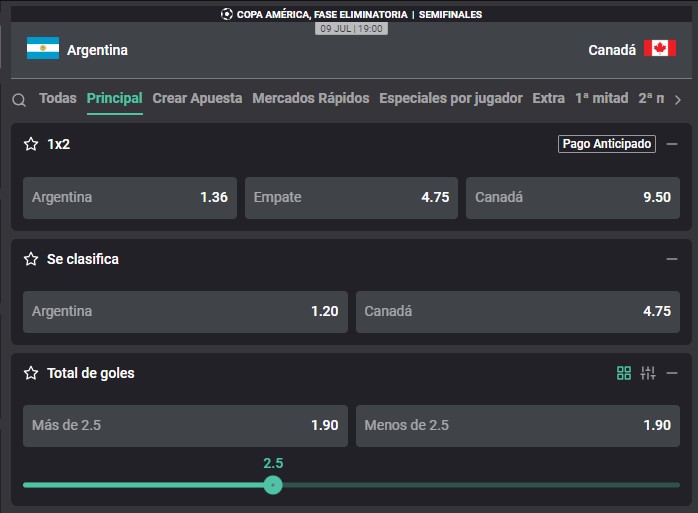Viewport: 698px width, 513px height.
Task: Bet on Más de 2.5 goals
Action: (x=185, y=426)
